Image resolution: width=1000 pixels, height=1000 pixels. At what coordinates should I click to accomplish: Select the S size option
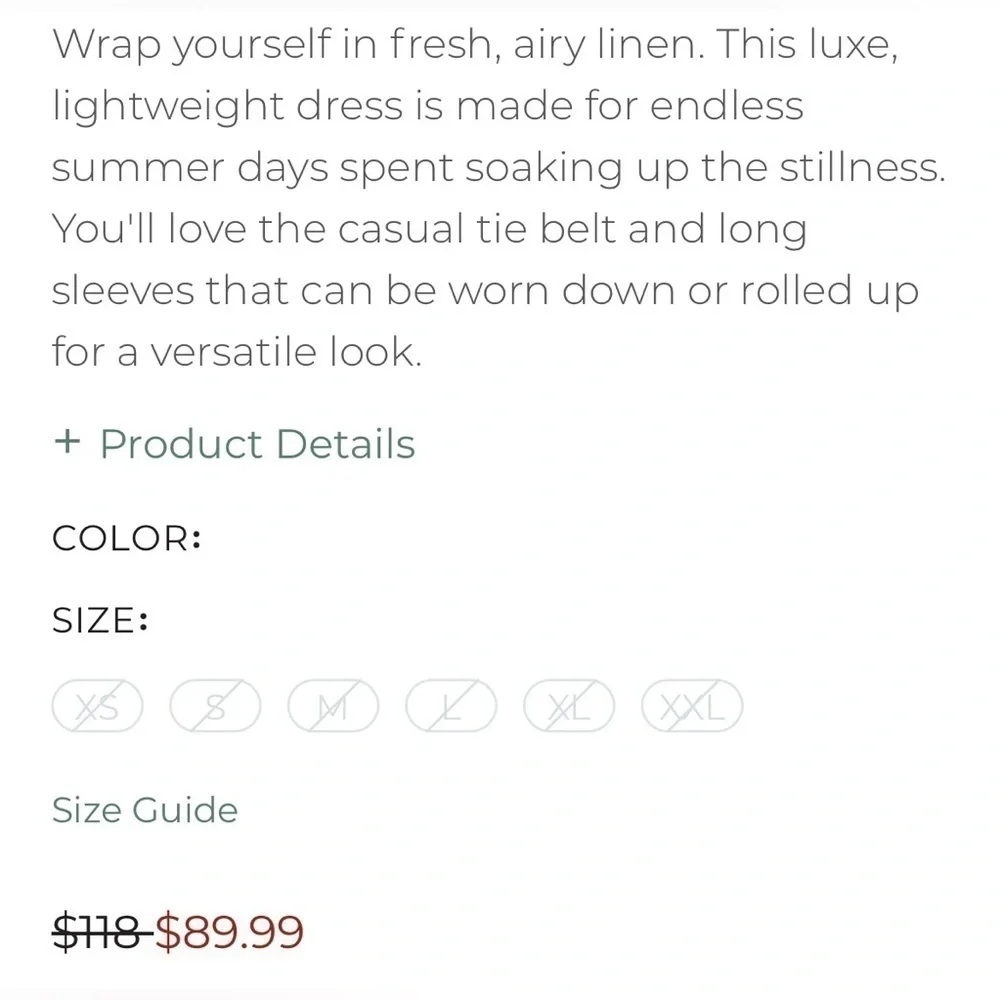[x=215, y=705]
